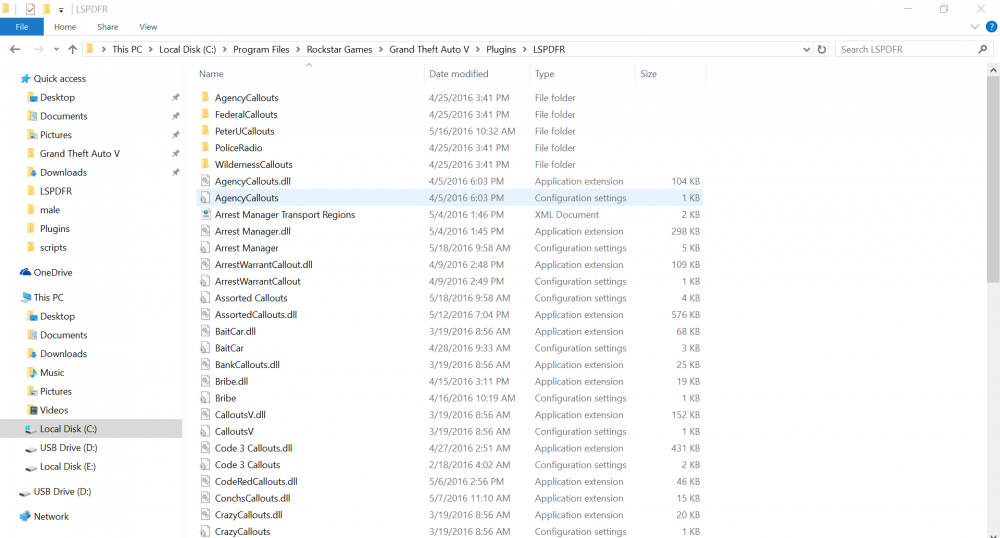
Task: Switch to the View ribbon tab
Action: [x=148, y=27]
